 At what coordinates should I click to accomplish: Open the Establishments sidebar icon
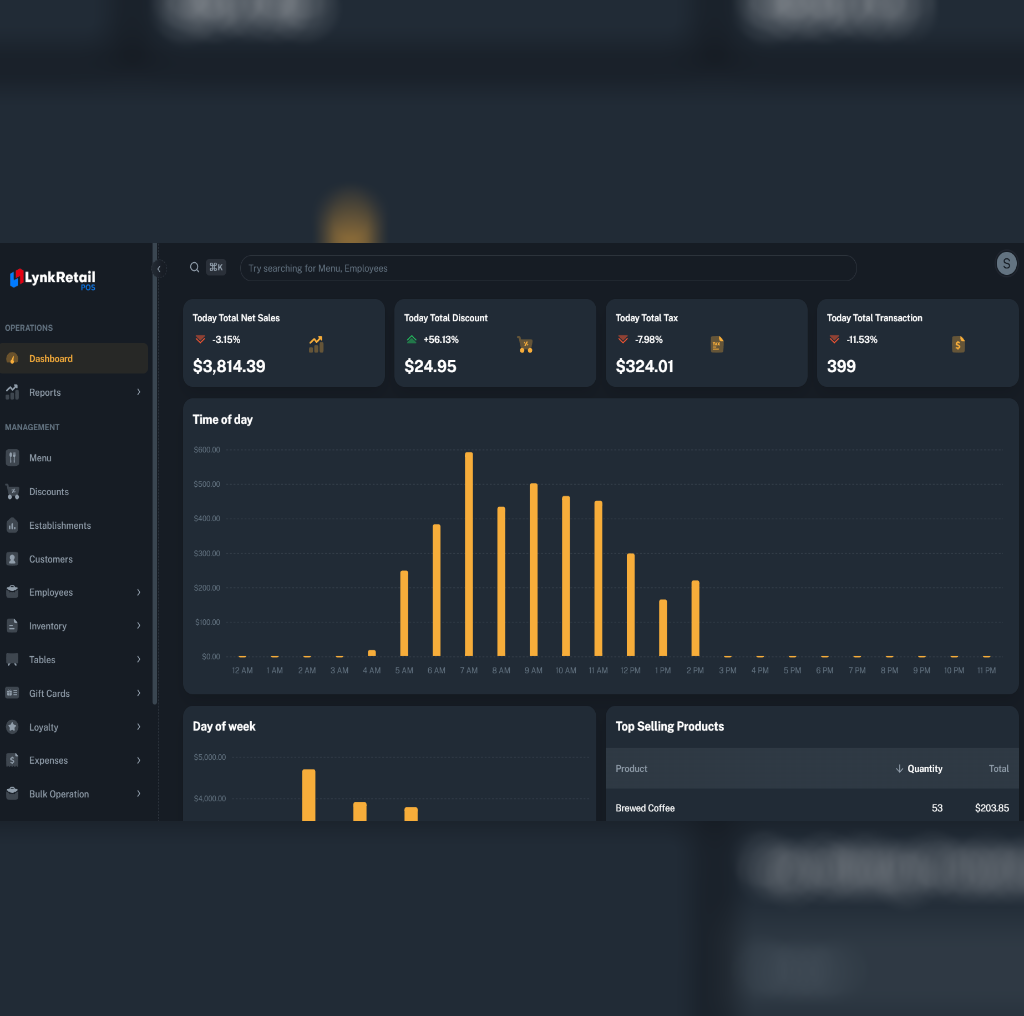pyautogui.click(x=12, y=526)
